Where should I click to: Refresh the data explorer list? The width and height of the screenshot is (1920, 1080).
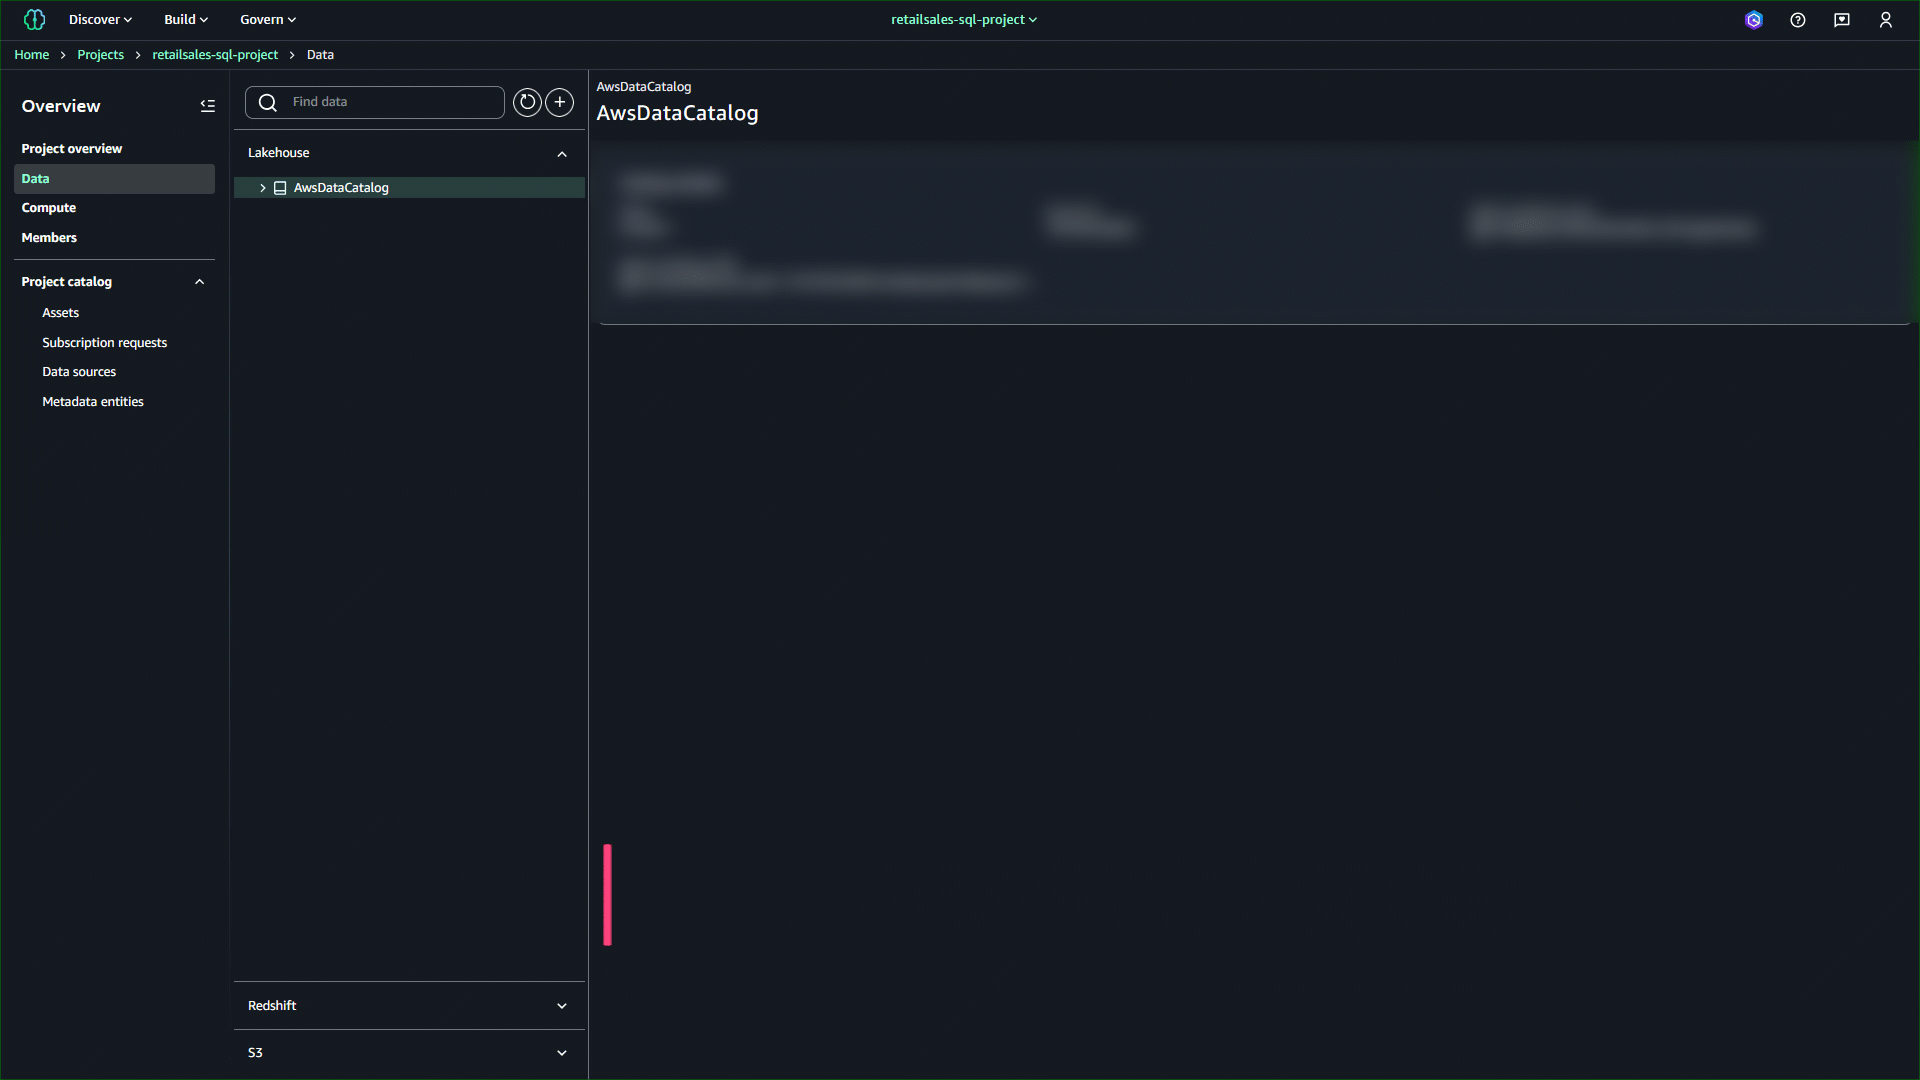(x=527, y=102)
